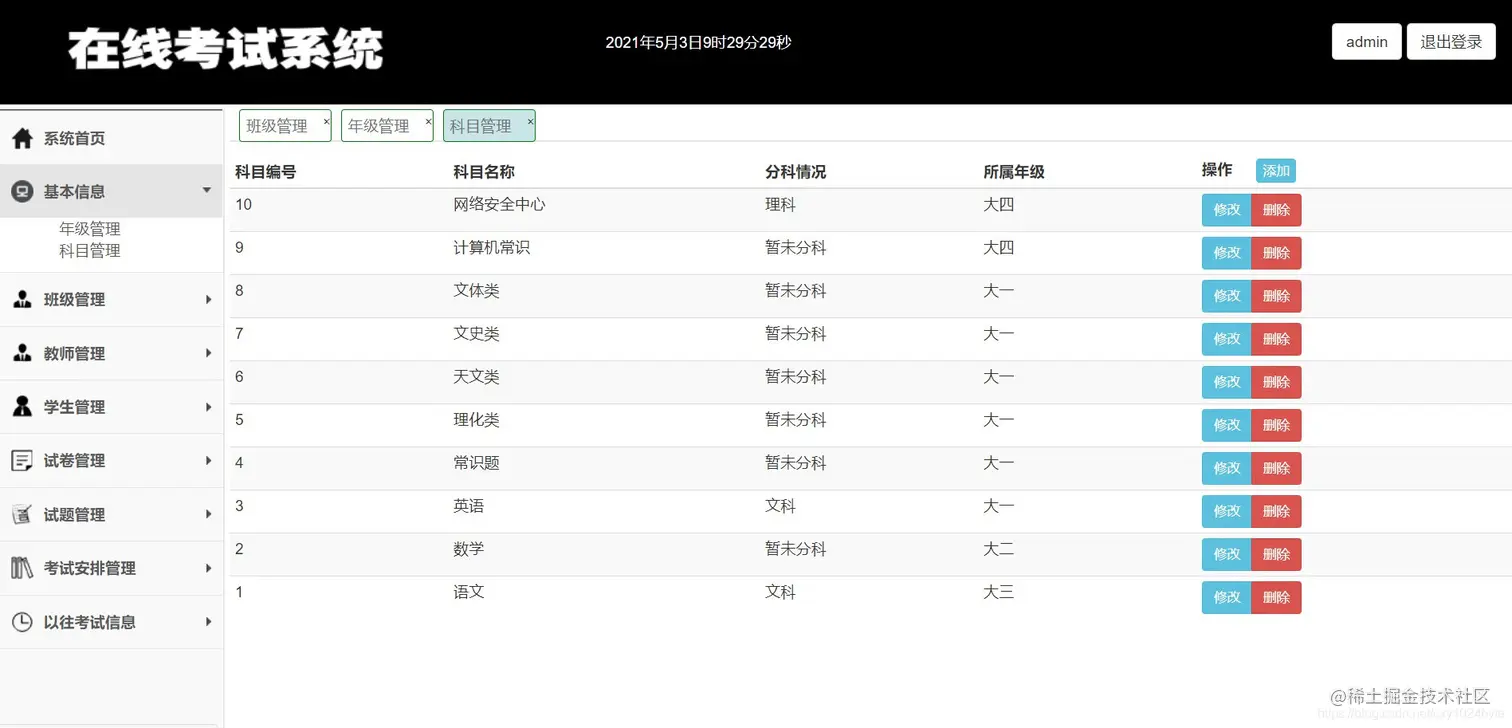Image resolution: width=1512 pixels, height=728 pixels.
Task: Click the person icon beside 学生管理
Action: (22, 407)
